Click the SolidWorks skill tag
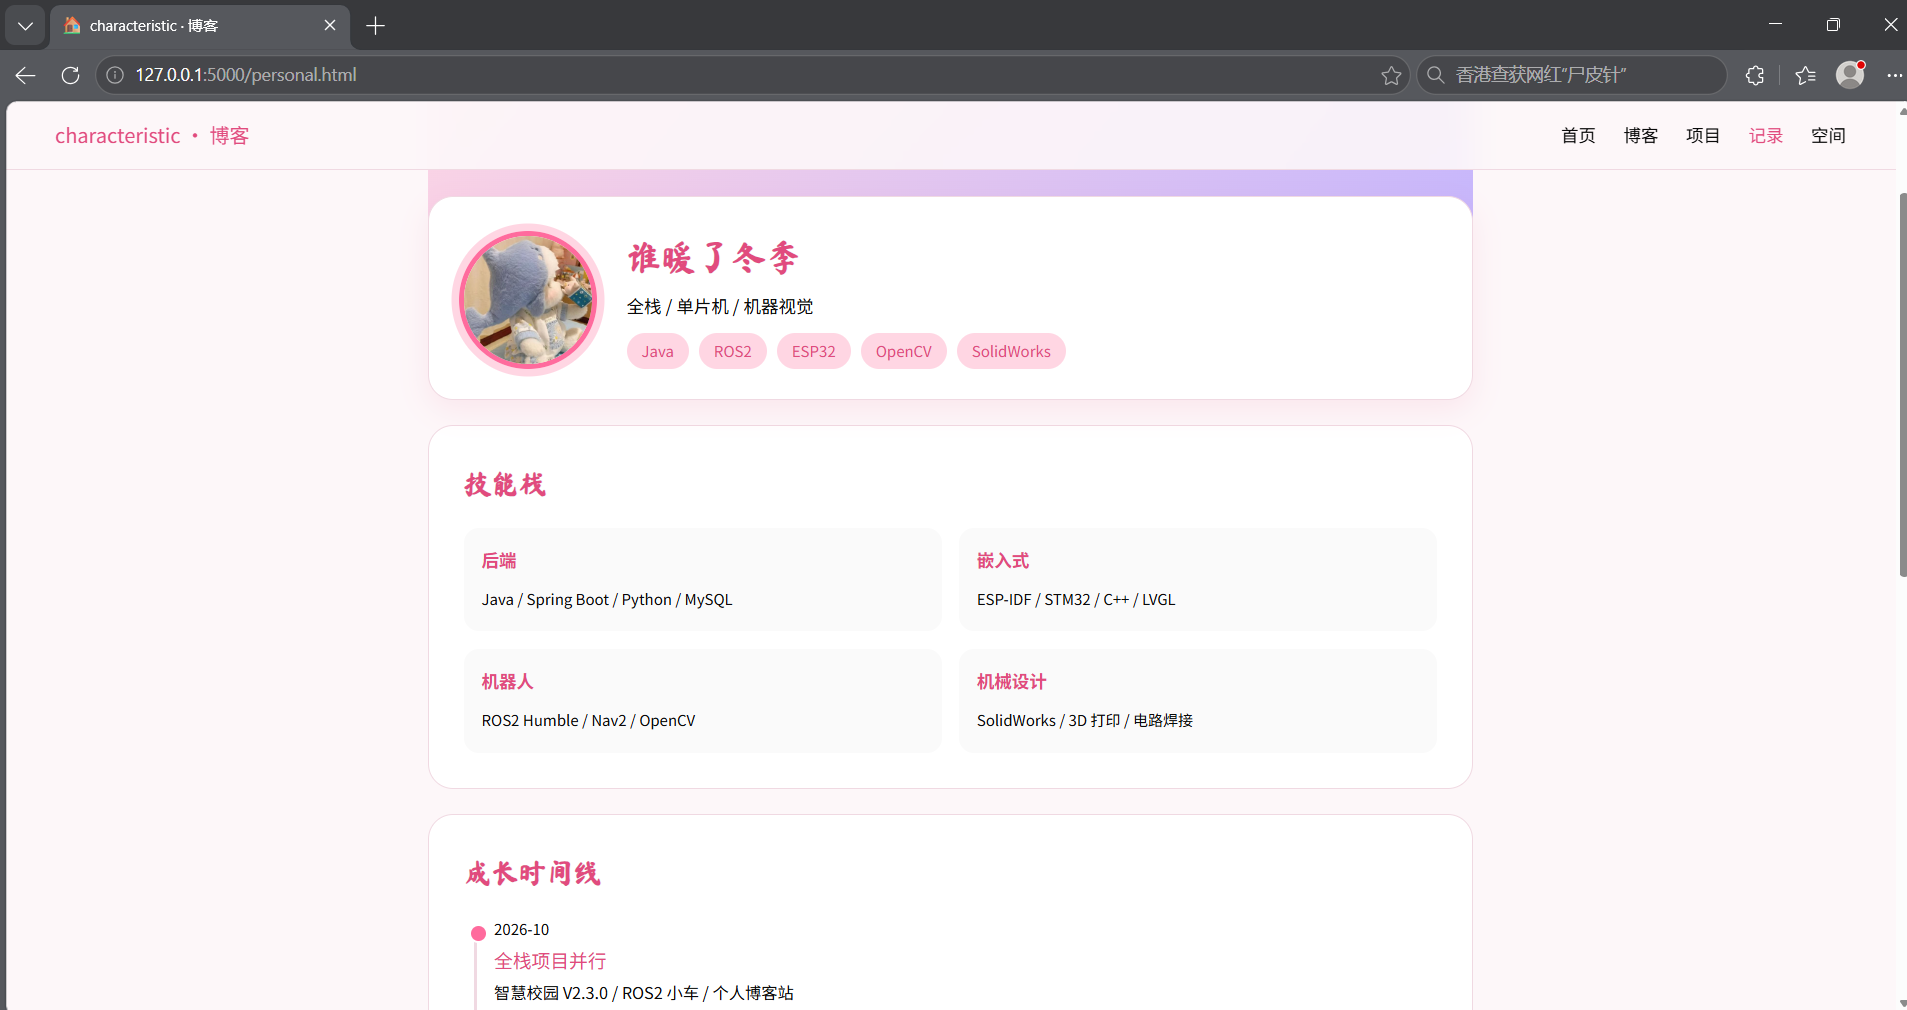1907x1010 pixels. point(1011,351)
